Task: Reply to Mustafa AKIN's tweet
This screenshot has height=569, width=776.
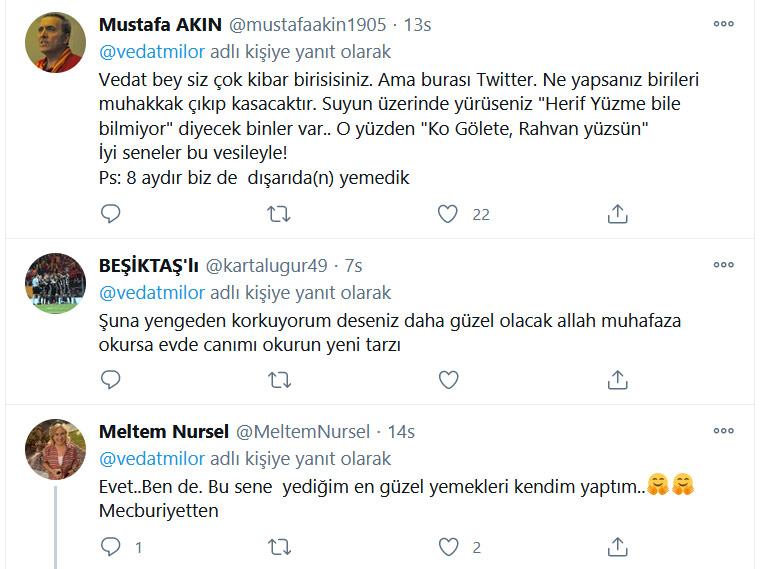Action: point(110,214)
